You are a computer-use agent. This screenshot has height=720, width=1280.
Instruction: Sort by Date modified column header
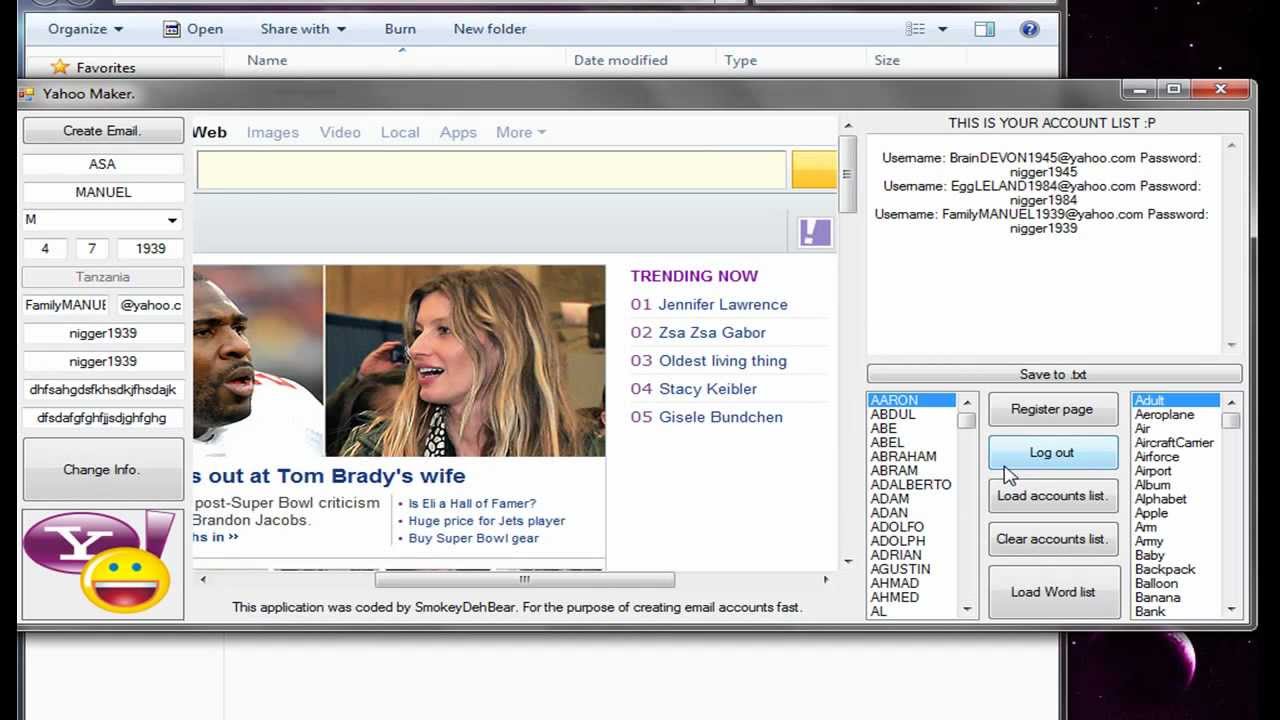pyautogui.click(x=620, y=60)
